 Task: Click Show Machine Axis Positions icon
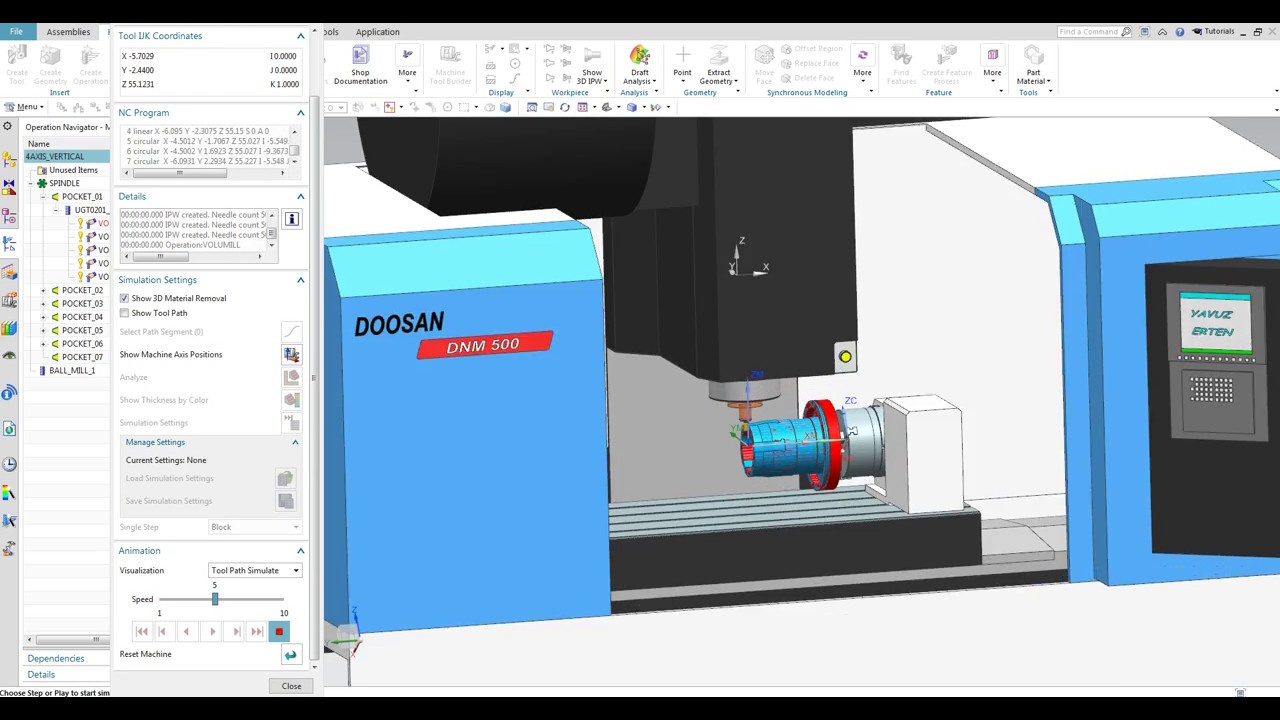click(291, 354)
